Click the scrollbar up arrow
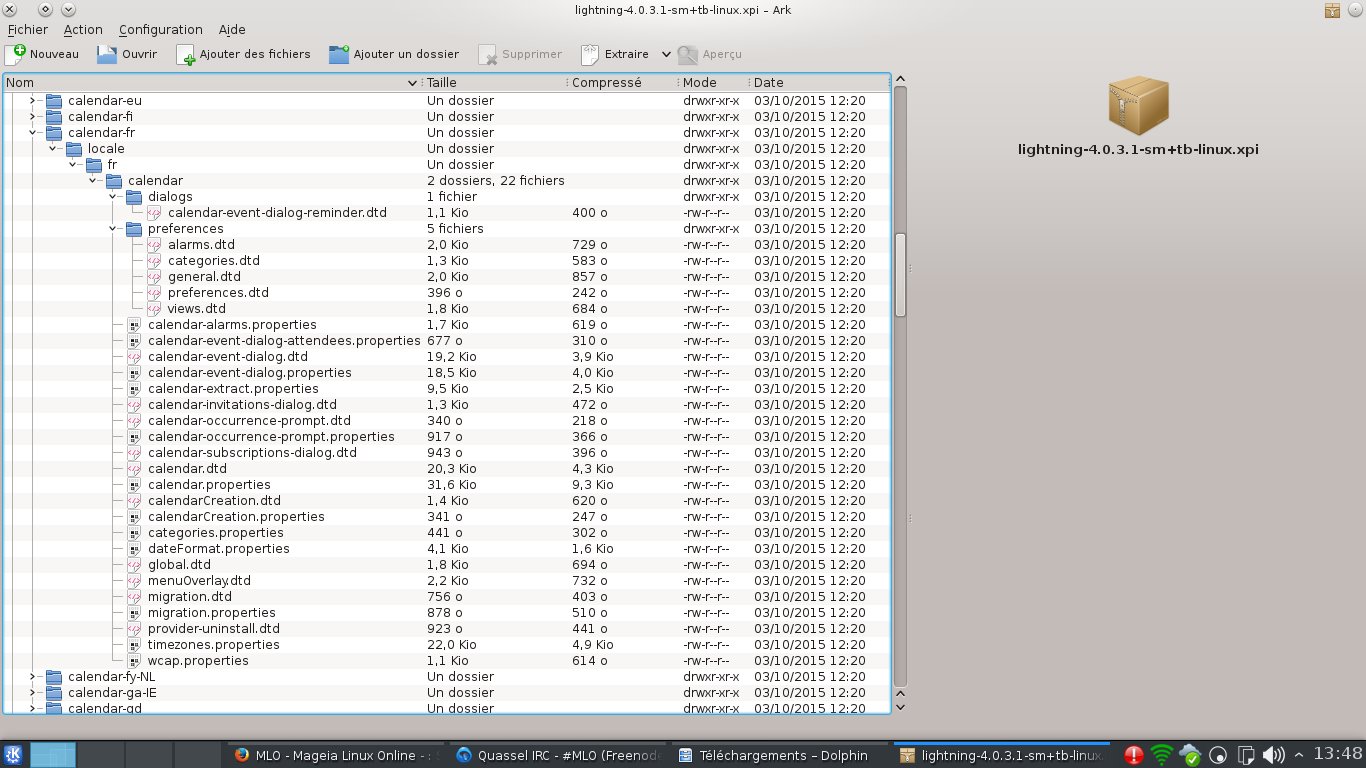The width and height of the screenshot is (1366, 768). pos(900,79)
